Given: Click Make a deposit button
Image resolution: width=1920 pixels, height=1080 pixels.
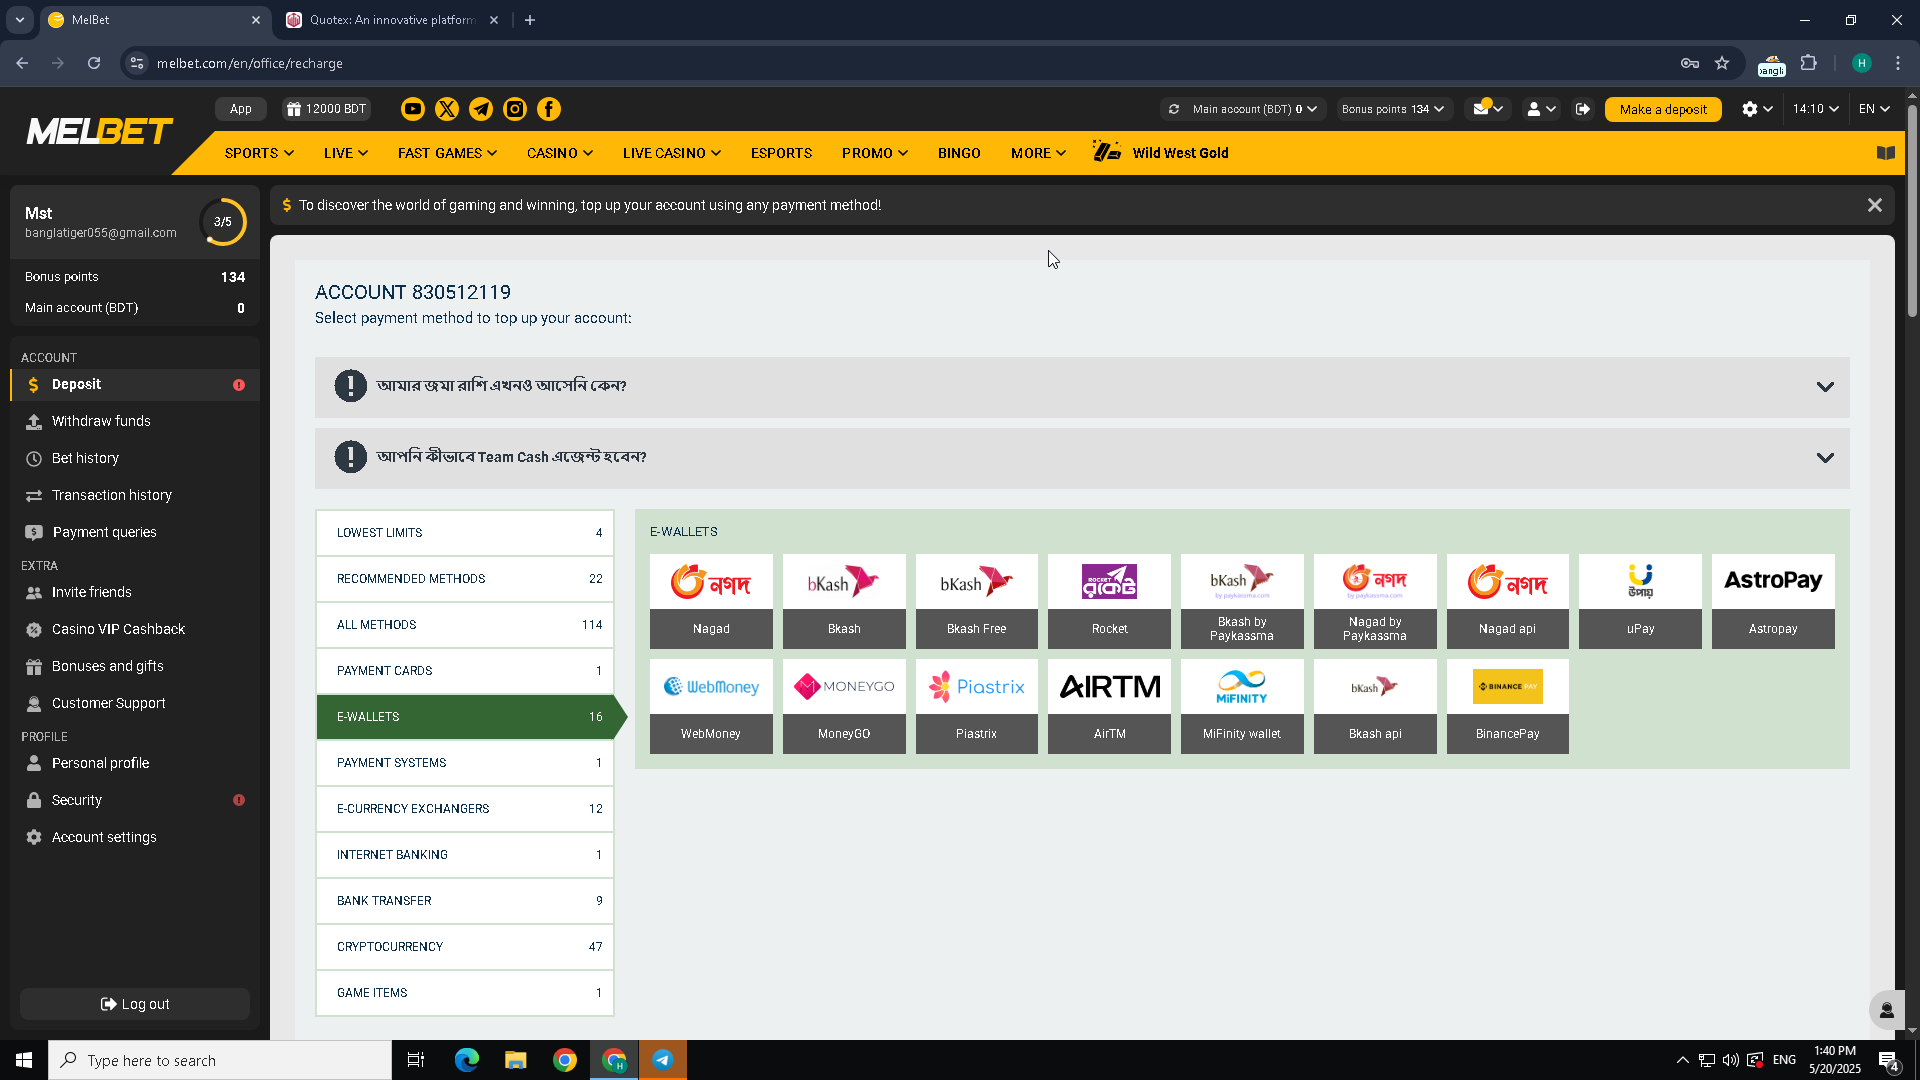Looking at the screenshot, I should [1662, 109].
